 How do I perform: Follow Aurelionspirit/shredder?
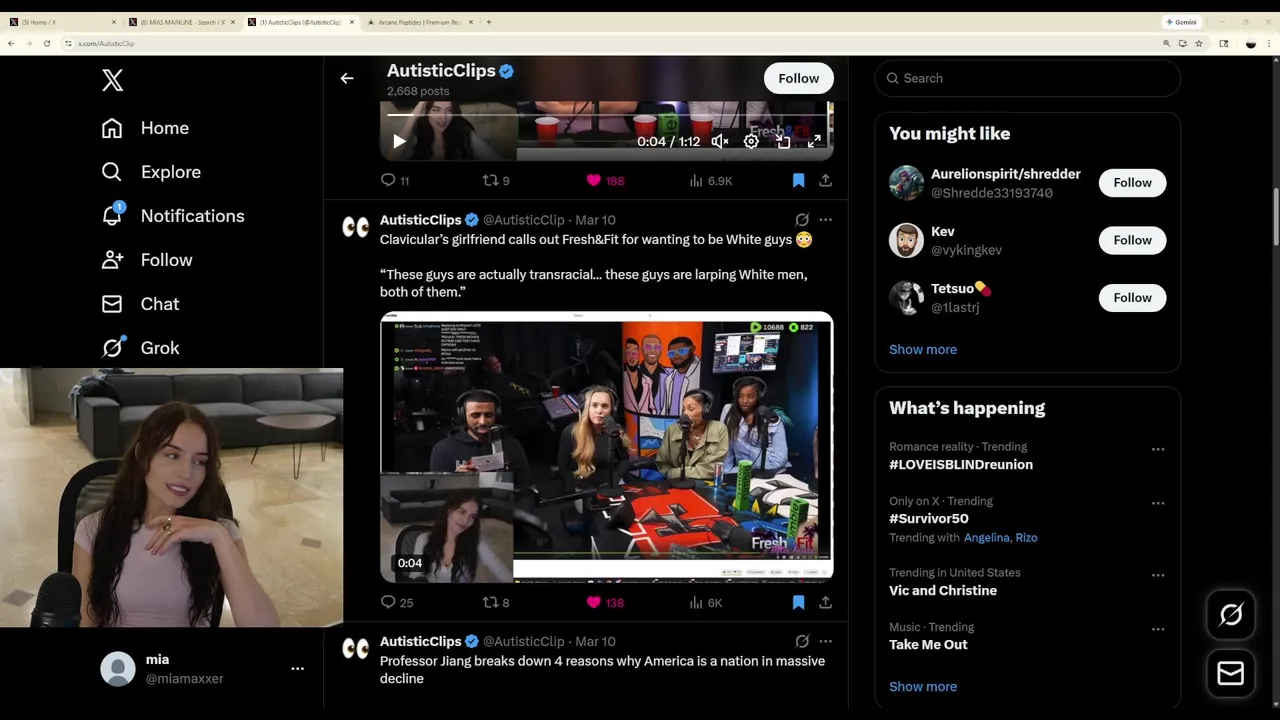coord(1132,183)
